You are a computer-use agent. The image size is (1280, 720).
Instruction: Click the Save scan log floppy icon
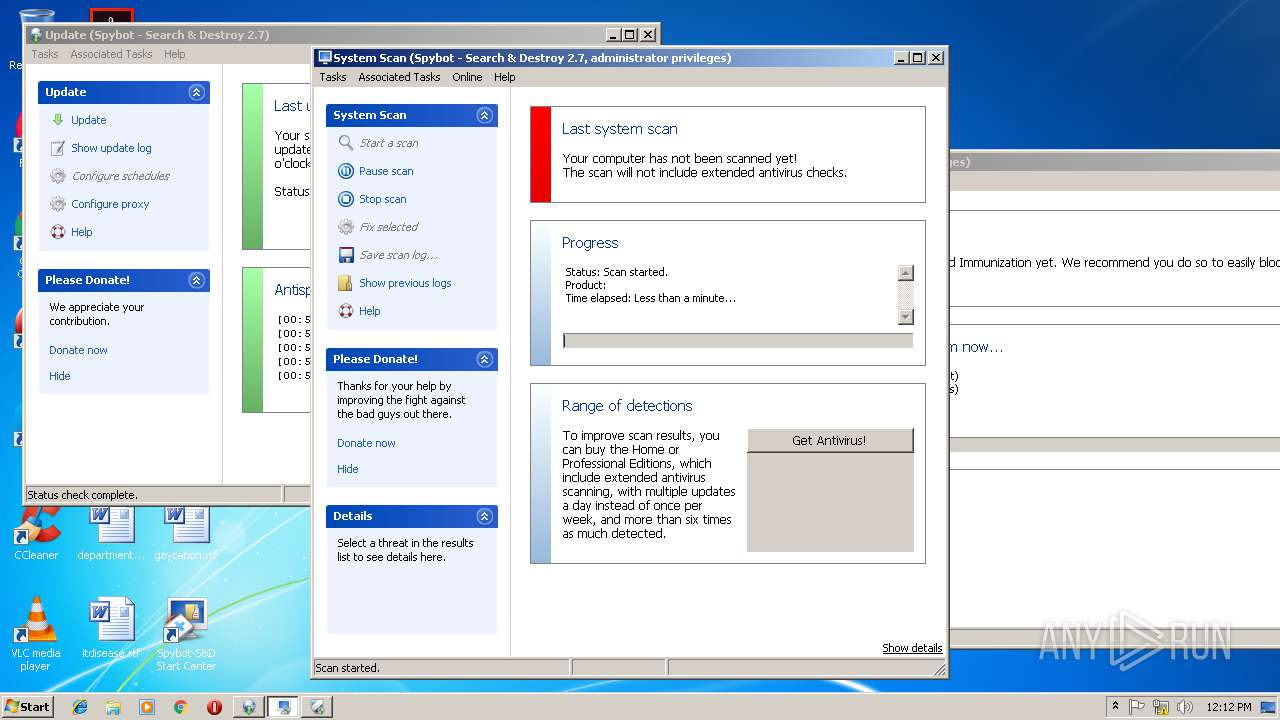click(x=346, y=255)
